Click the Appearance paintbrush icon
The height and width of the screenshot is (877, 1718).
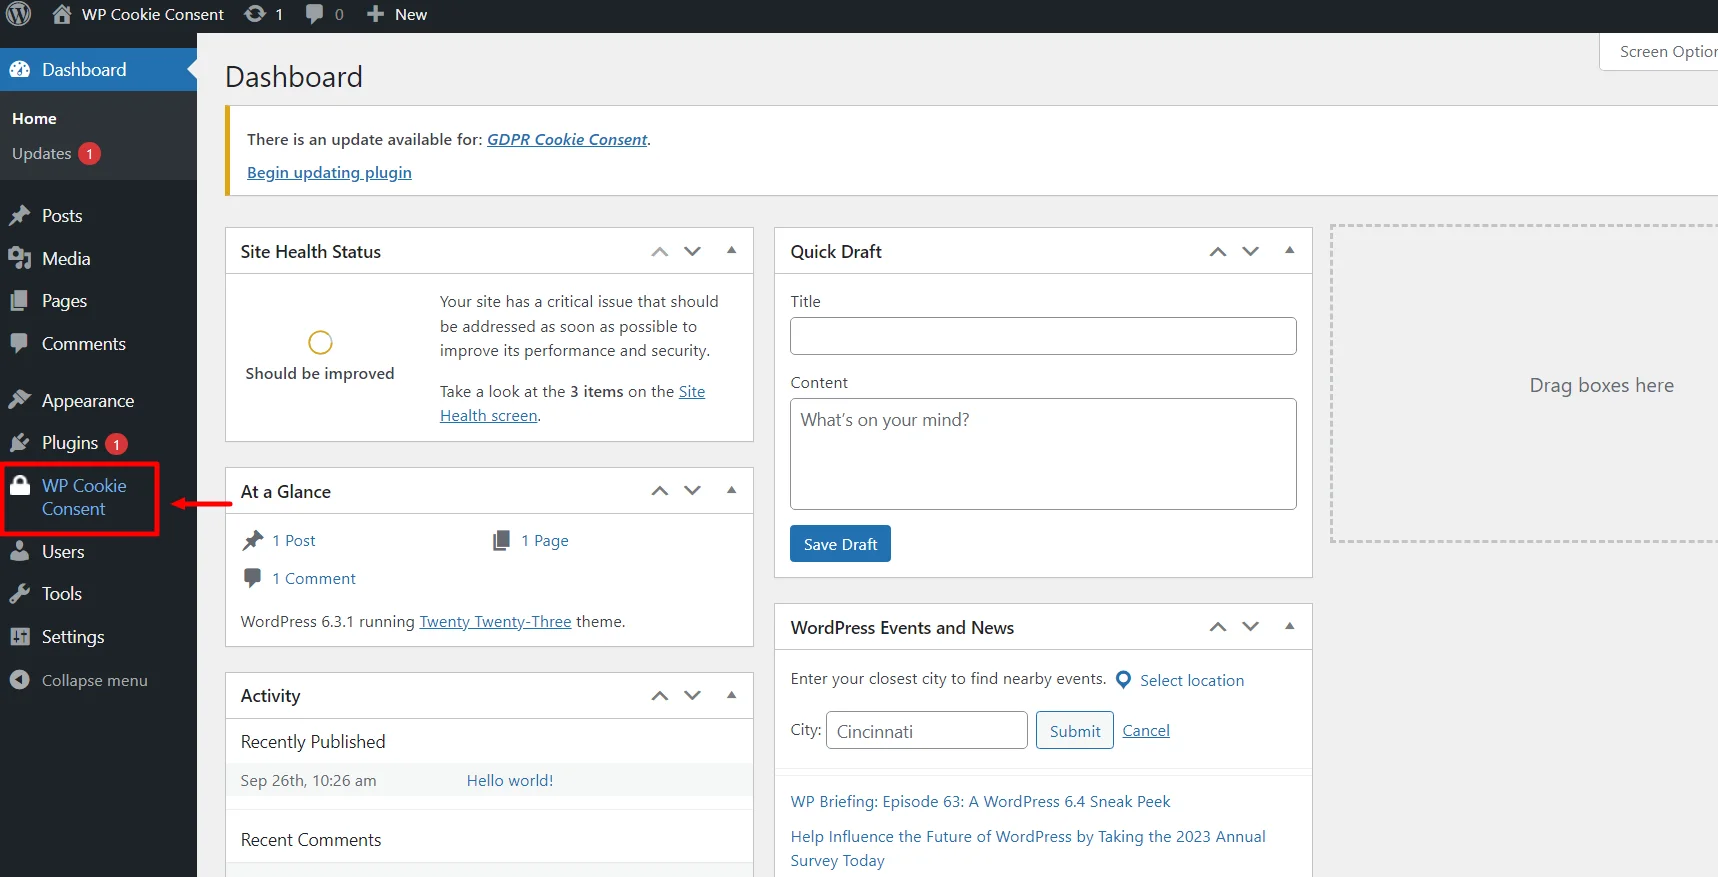(x=20, y=400)
